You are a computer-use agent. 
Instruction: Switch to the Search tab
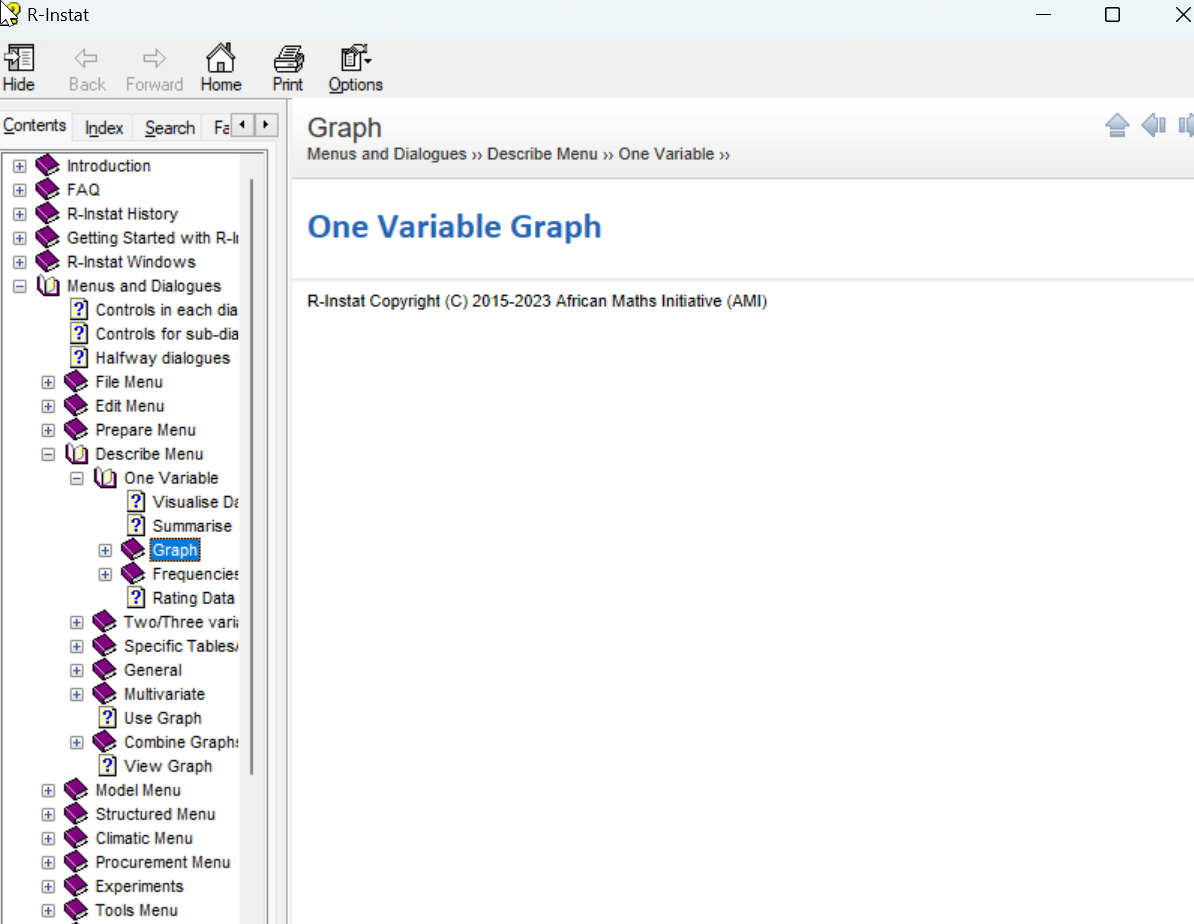[x=170, y=128]
